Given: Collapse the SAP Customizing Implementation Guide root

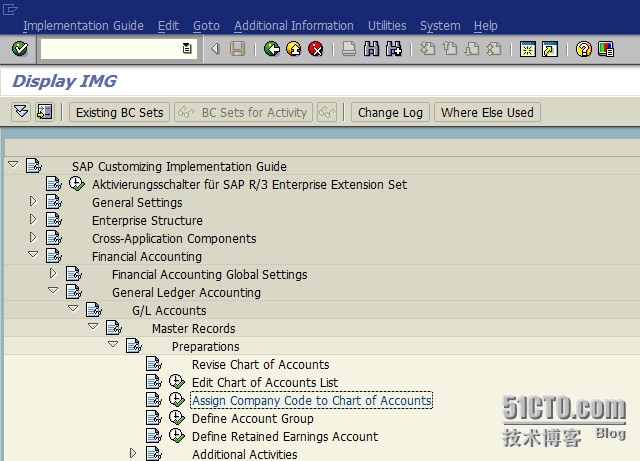Looking at the screenshot, I should [x=13, y=165].
